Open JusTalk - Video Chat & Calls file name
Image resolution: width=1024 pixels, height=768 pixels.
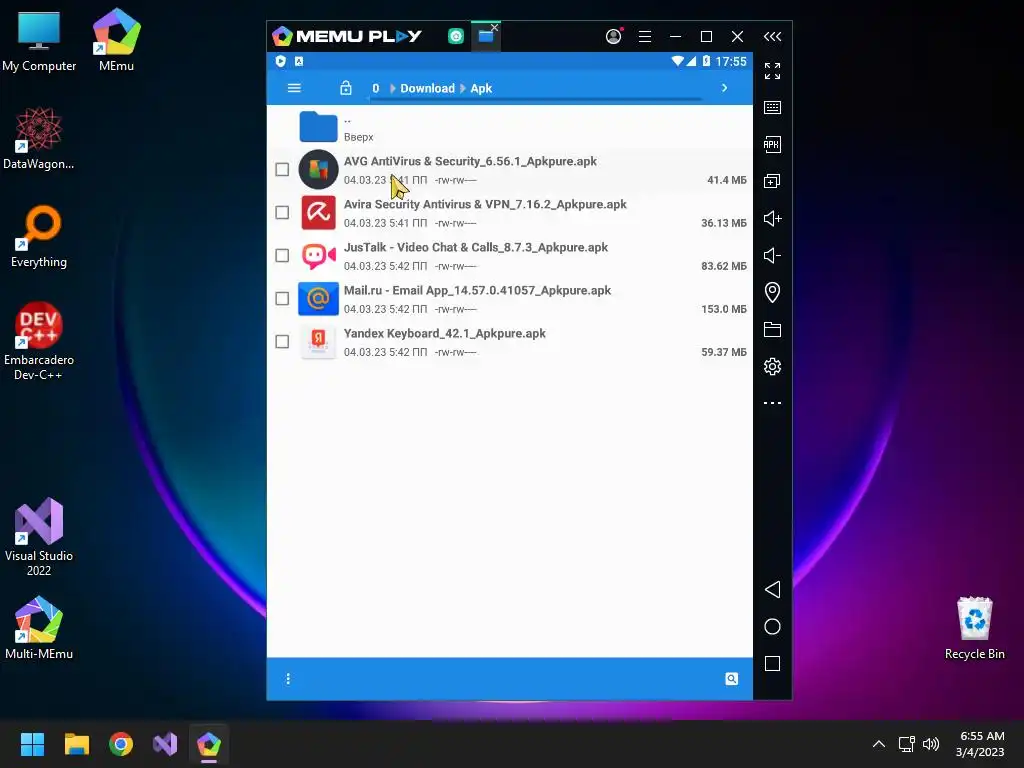coord(475,248)
